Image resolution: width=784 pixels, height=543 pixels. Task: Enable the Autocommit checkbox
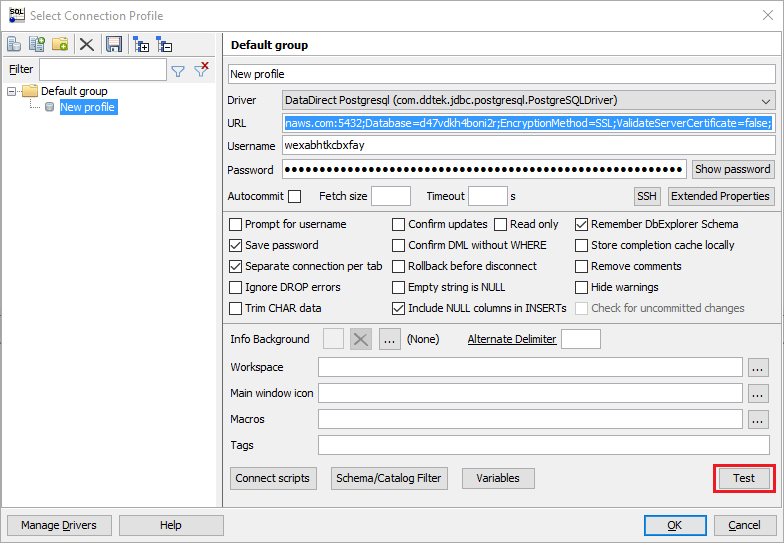tap(294, 196)
